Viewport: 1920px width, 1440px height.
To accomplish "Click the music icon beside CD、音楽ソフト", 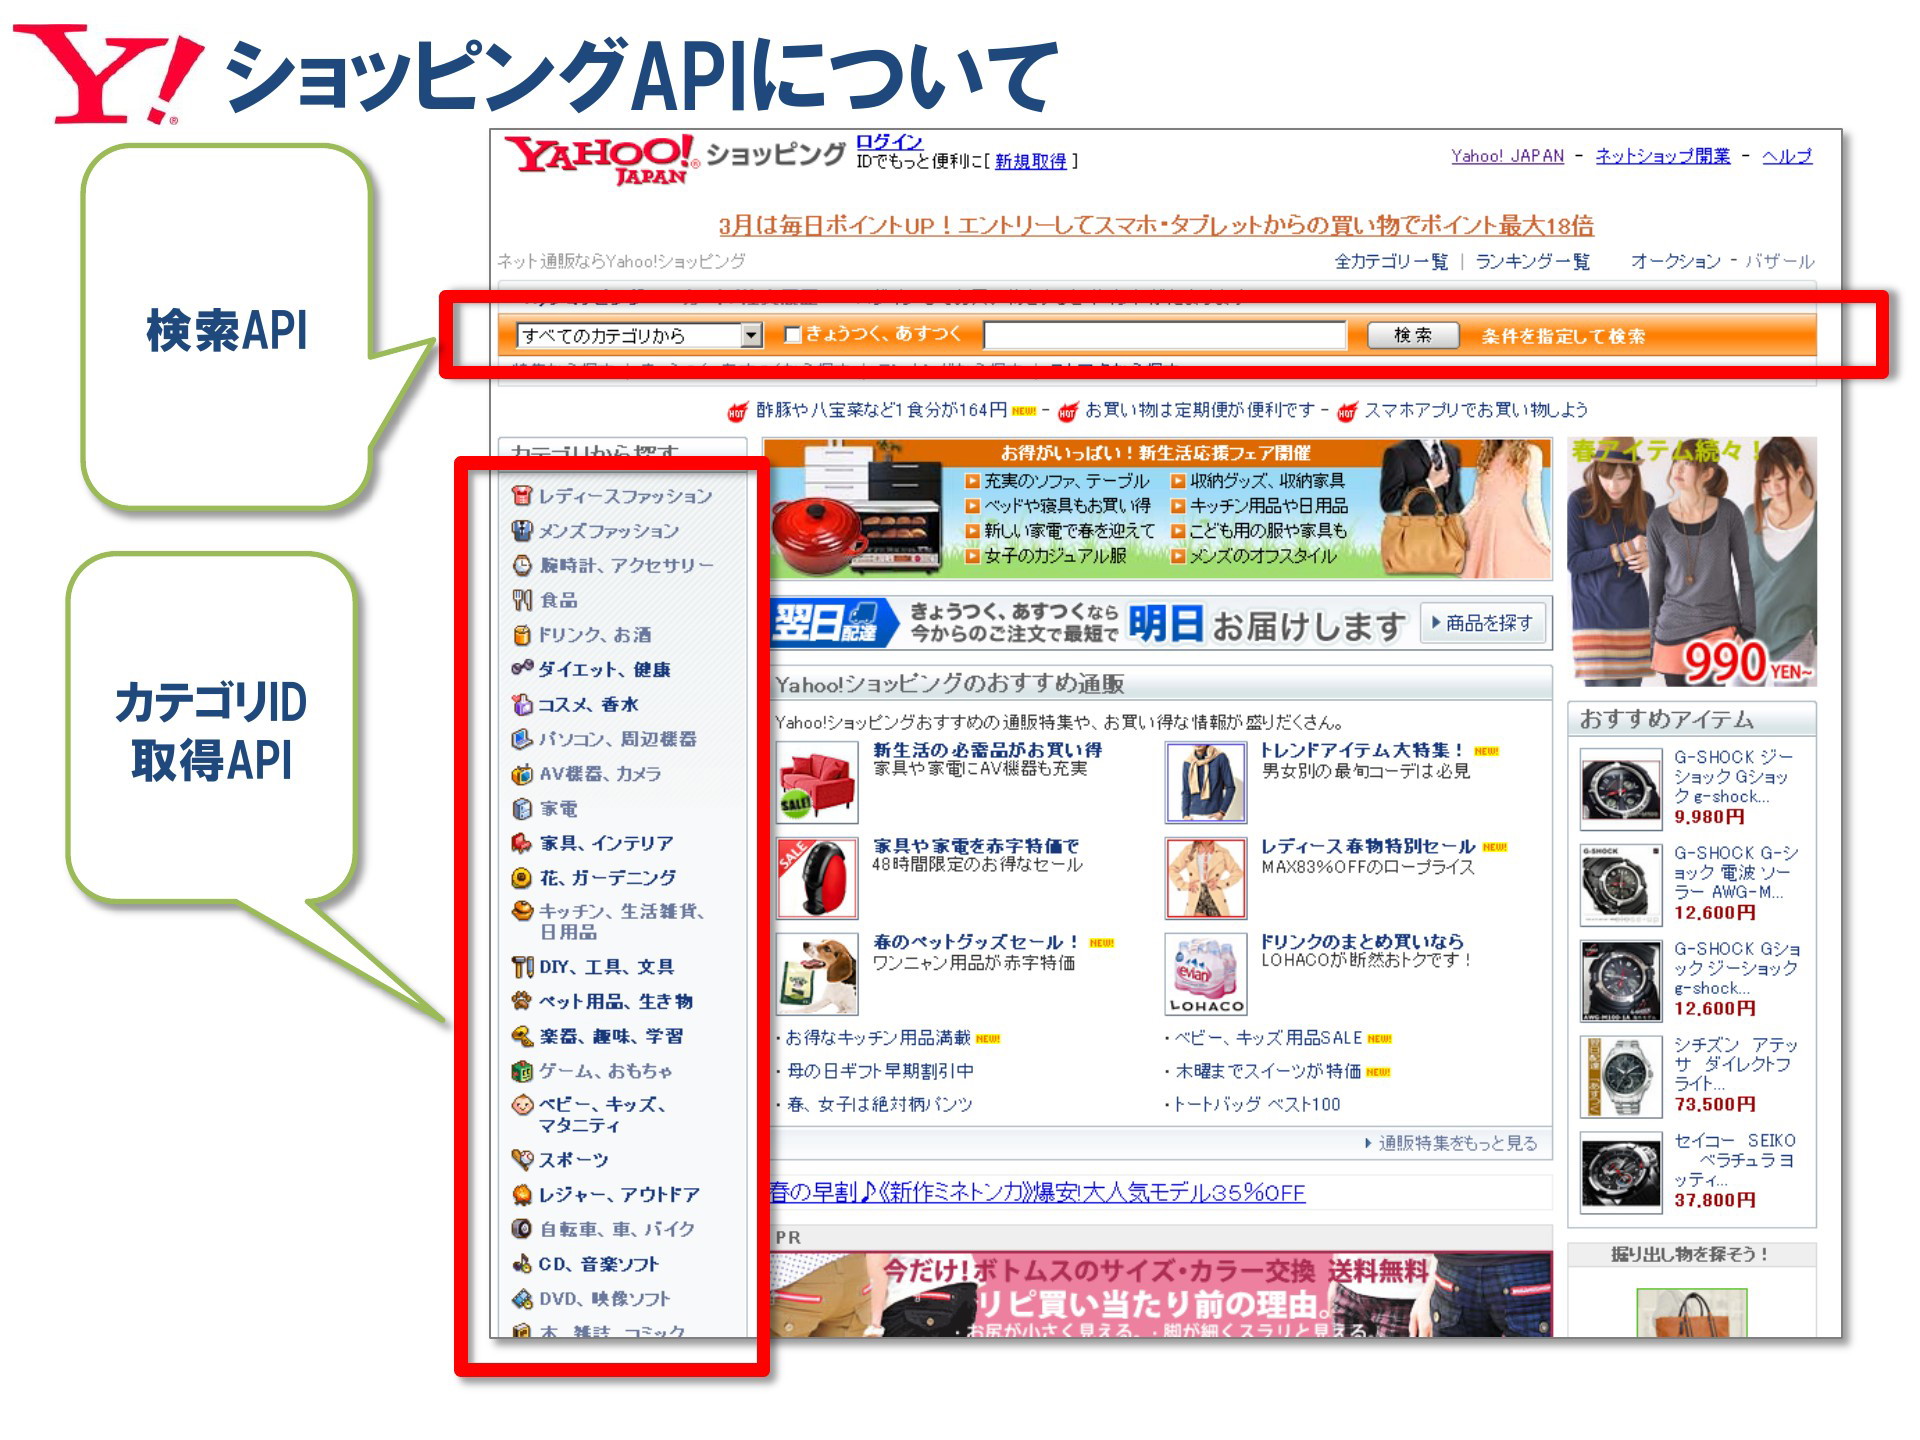I will pyautogui.click(x=521, y=1264).
